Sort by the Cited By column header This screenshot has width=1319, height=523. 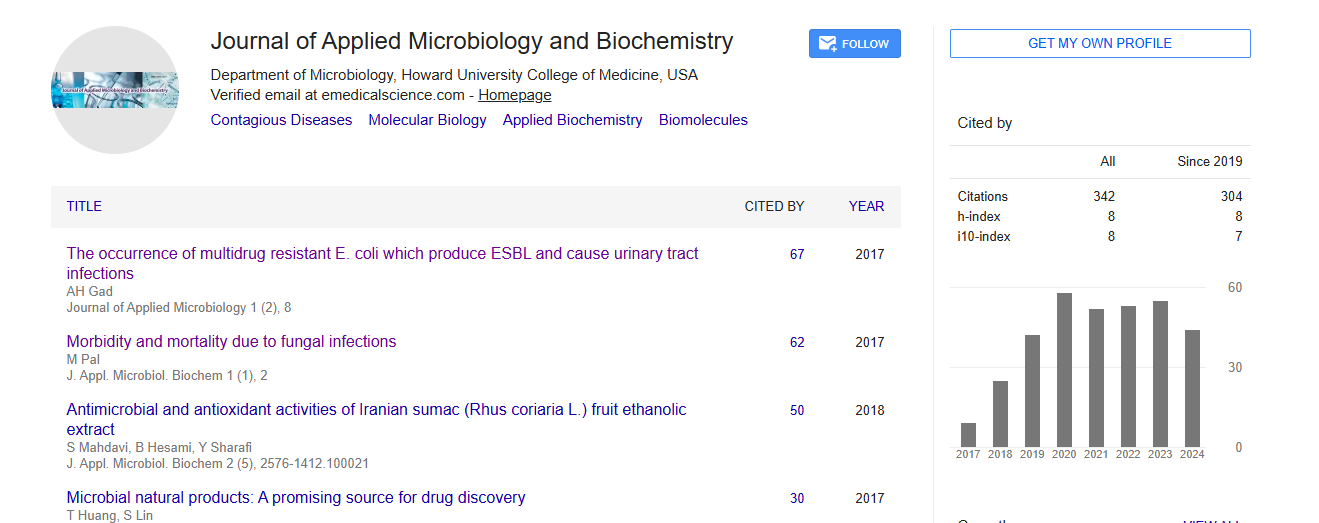pyautogui.click(x=774, y=207)
